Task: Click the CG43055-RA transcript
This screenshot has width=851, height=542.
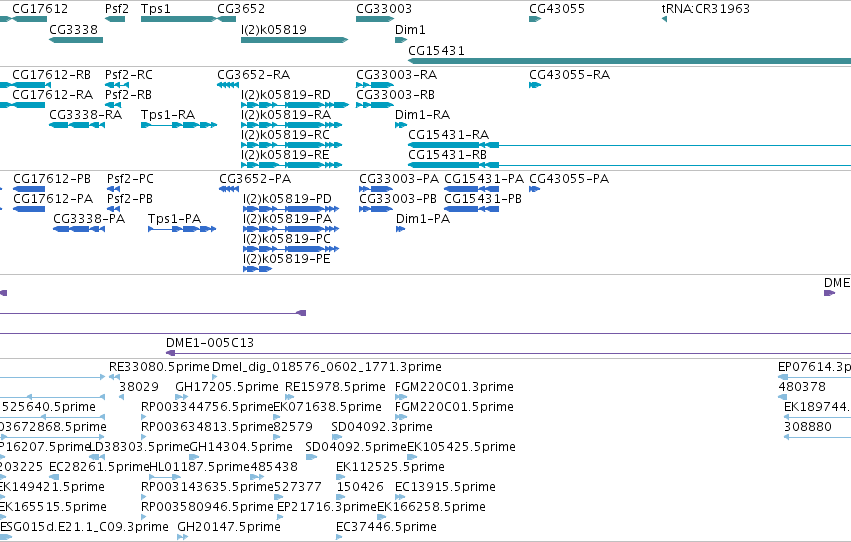Action: pyautogui.click(x=535, y=85)
